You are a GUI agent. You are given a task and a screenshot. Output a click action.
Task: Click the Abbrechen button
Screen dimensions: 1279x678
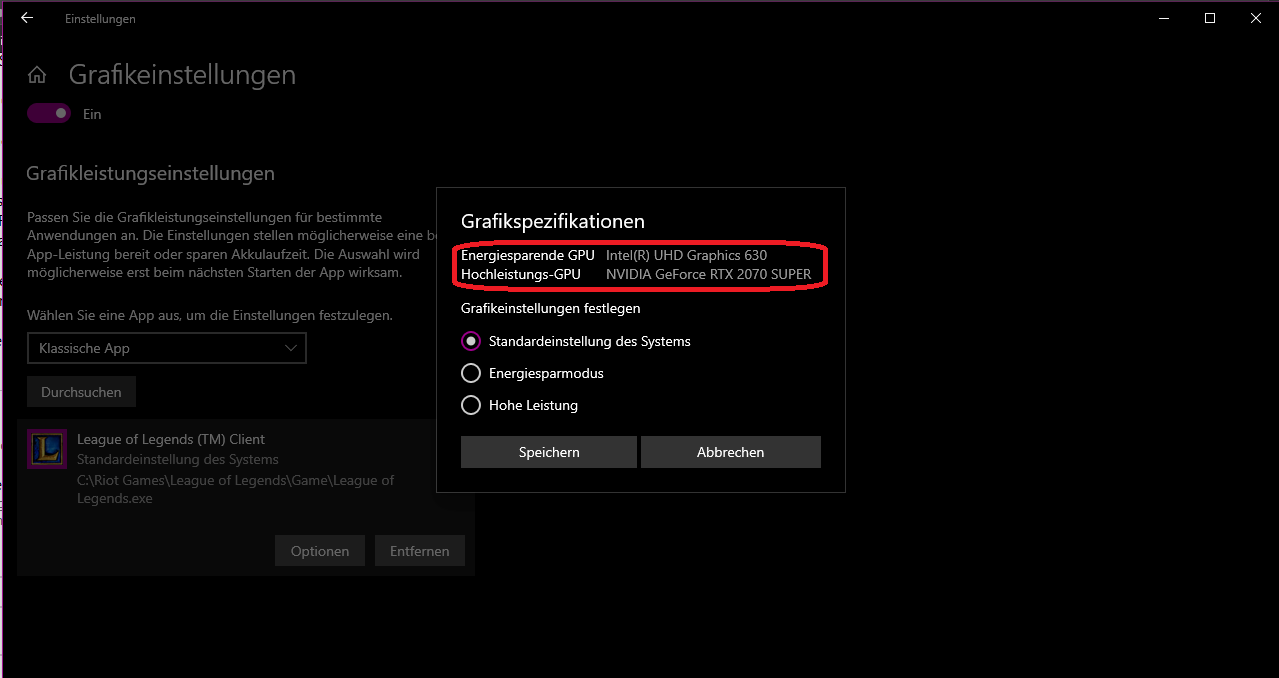[731, 452]
